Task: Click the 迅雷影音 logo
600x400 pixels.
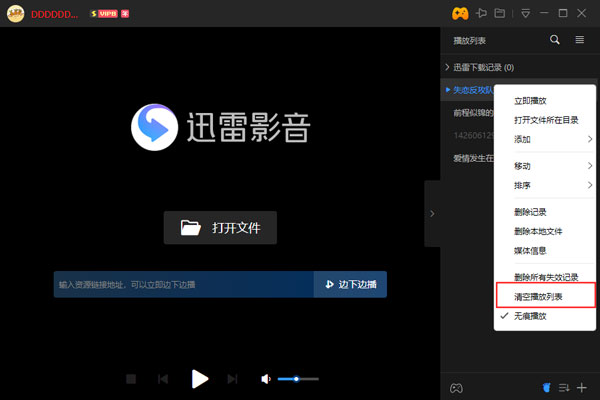Action: coord(220,127)
